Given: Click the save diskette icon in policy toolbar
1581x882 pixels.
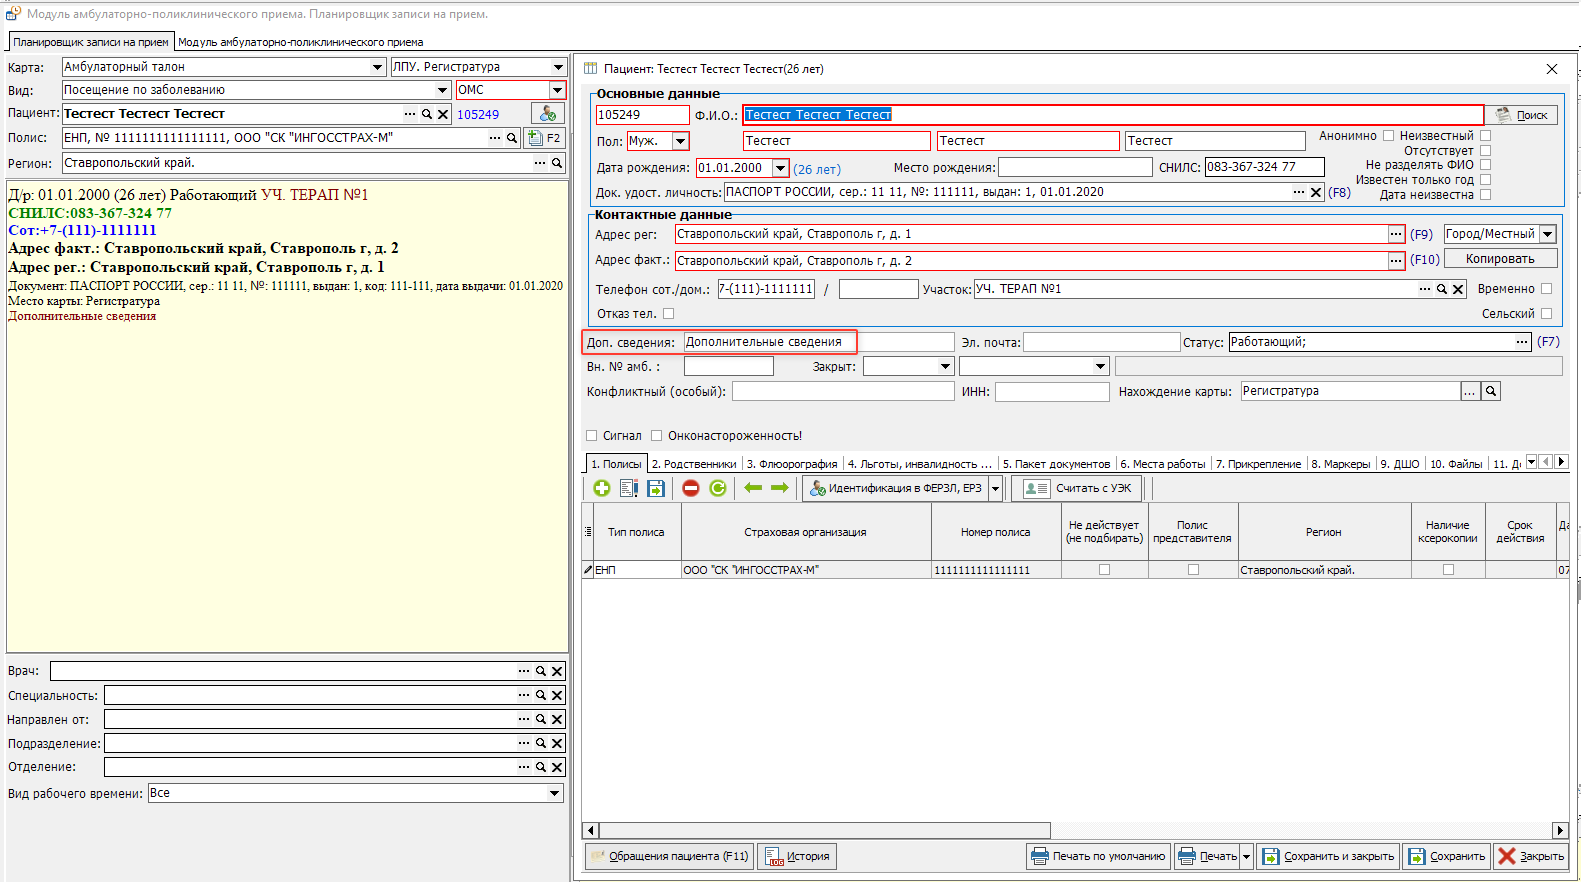Looking at the screenshot, I should (x=656, y=488).
